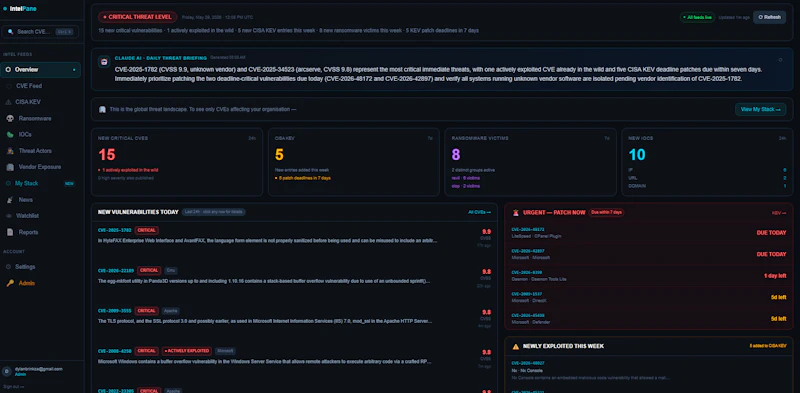Viewport: 800px width, 393px height.
Task: Open the CVE-2025-1782 vulnerability row
Action: pyautogui.click(x=294, y=238)
